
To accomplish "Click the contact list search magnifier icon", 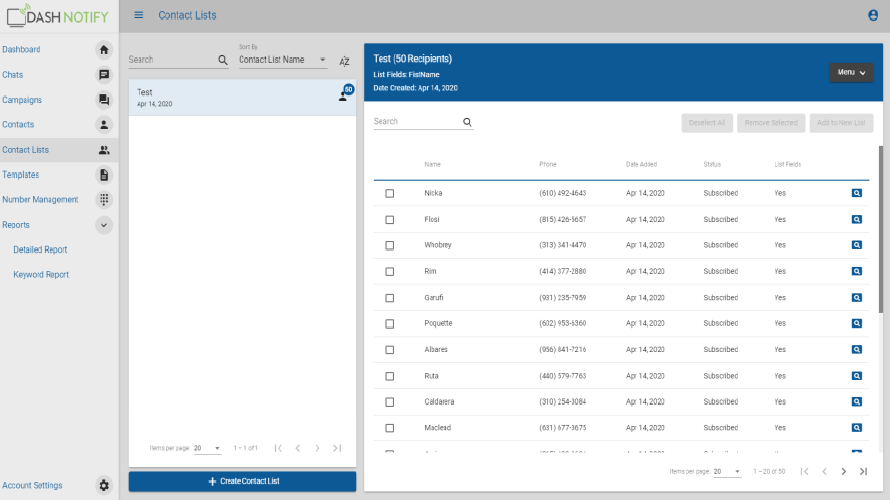I will click(222, 60).
